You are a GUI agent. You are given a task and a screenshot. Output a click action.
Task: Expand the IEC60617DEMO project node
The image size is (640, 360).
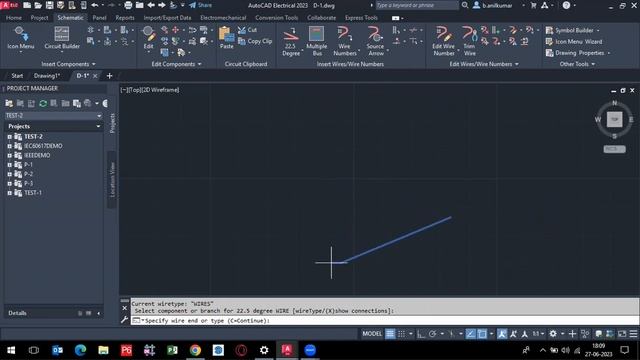(x=9, y=146)
